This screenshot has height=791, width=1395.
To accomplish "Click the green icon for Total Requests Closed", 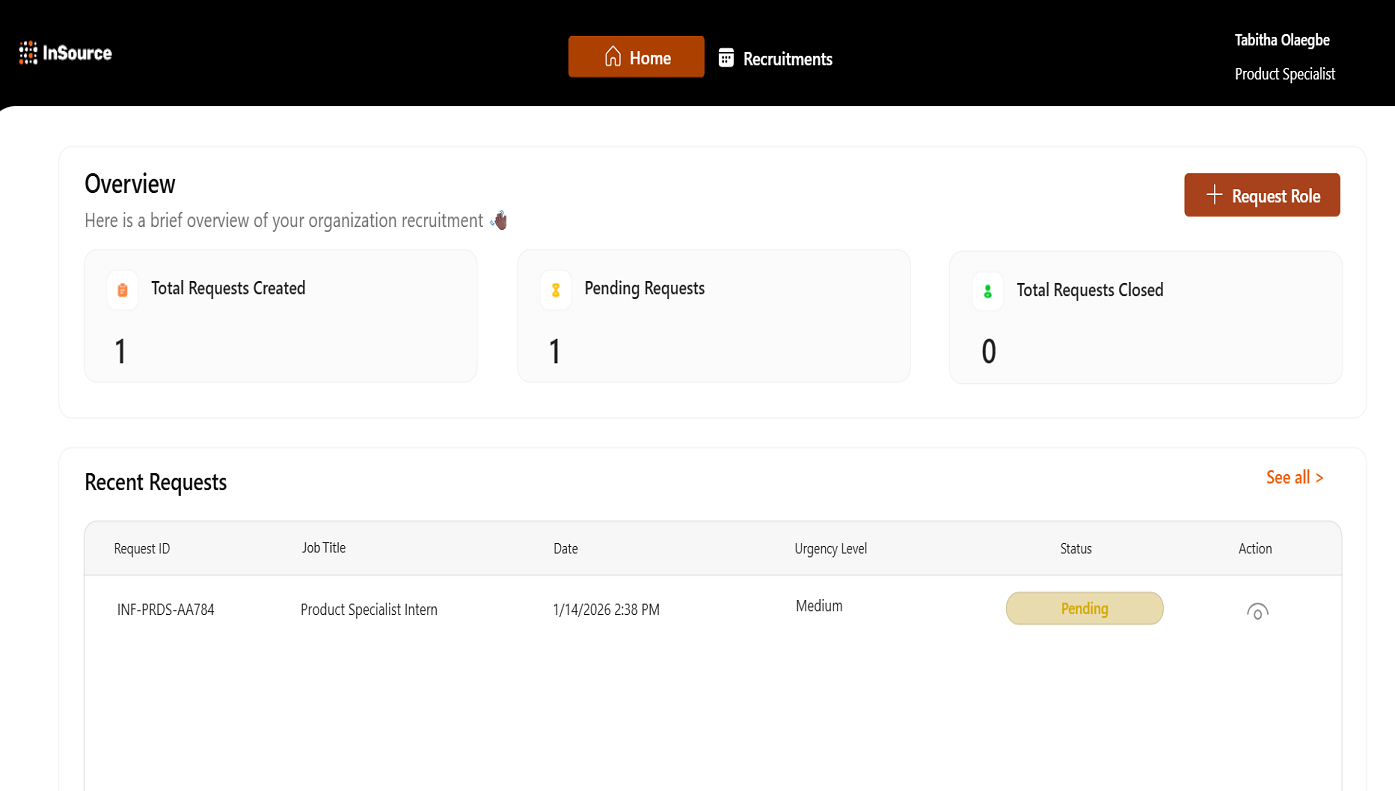I will pos(988,291).
